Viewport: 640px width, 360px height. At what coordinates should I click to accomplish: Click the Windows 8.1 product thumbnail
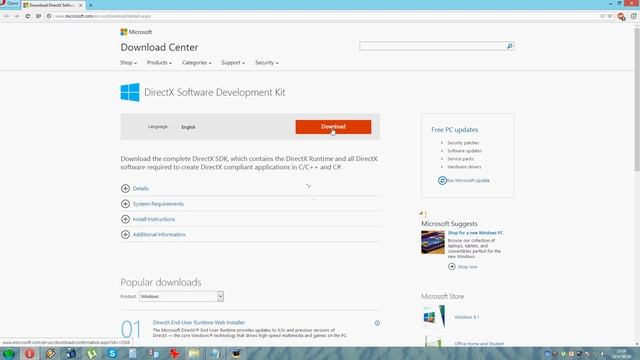(x=434, y=316)
